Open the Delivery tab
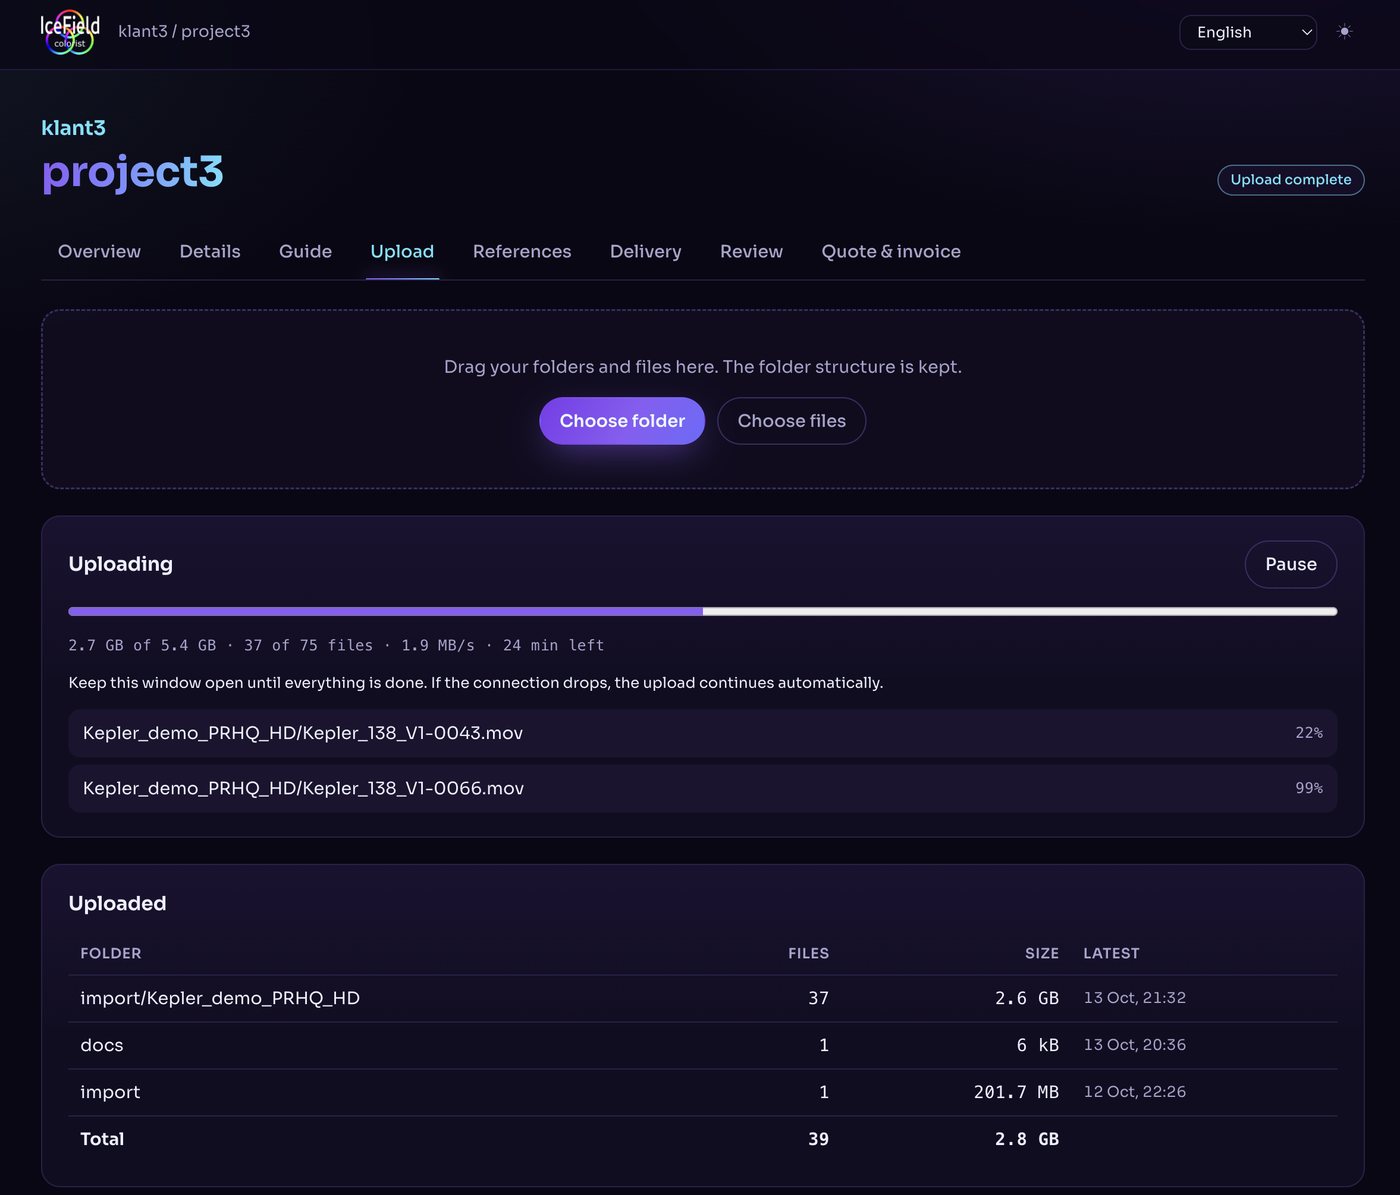Image resolution: width=1400 pixels, height=1195 pixels. [x=645, y=252]
